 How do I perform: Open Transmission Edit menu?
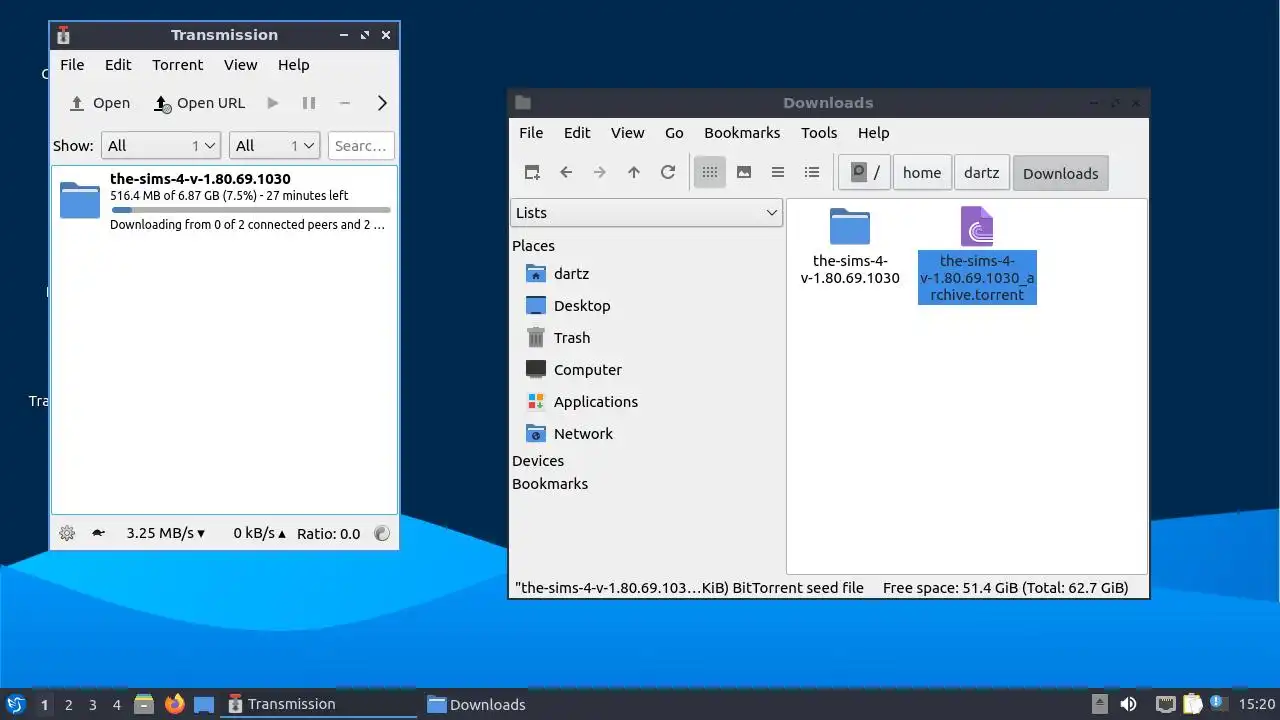point(118,65)
